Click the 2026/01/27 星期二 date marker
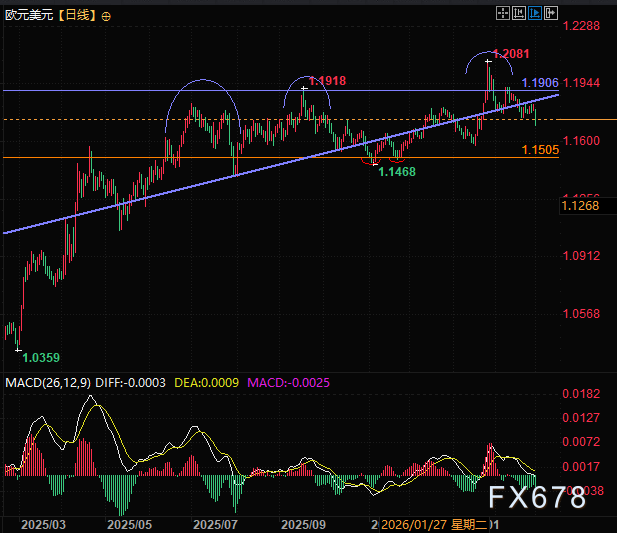This screenshot has width=617, height=533. click(x=434, y=525)
